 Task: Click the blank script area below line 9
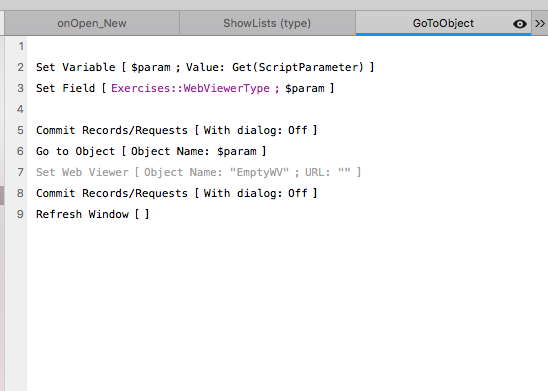pos(287,307)
